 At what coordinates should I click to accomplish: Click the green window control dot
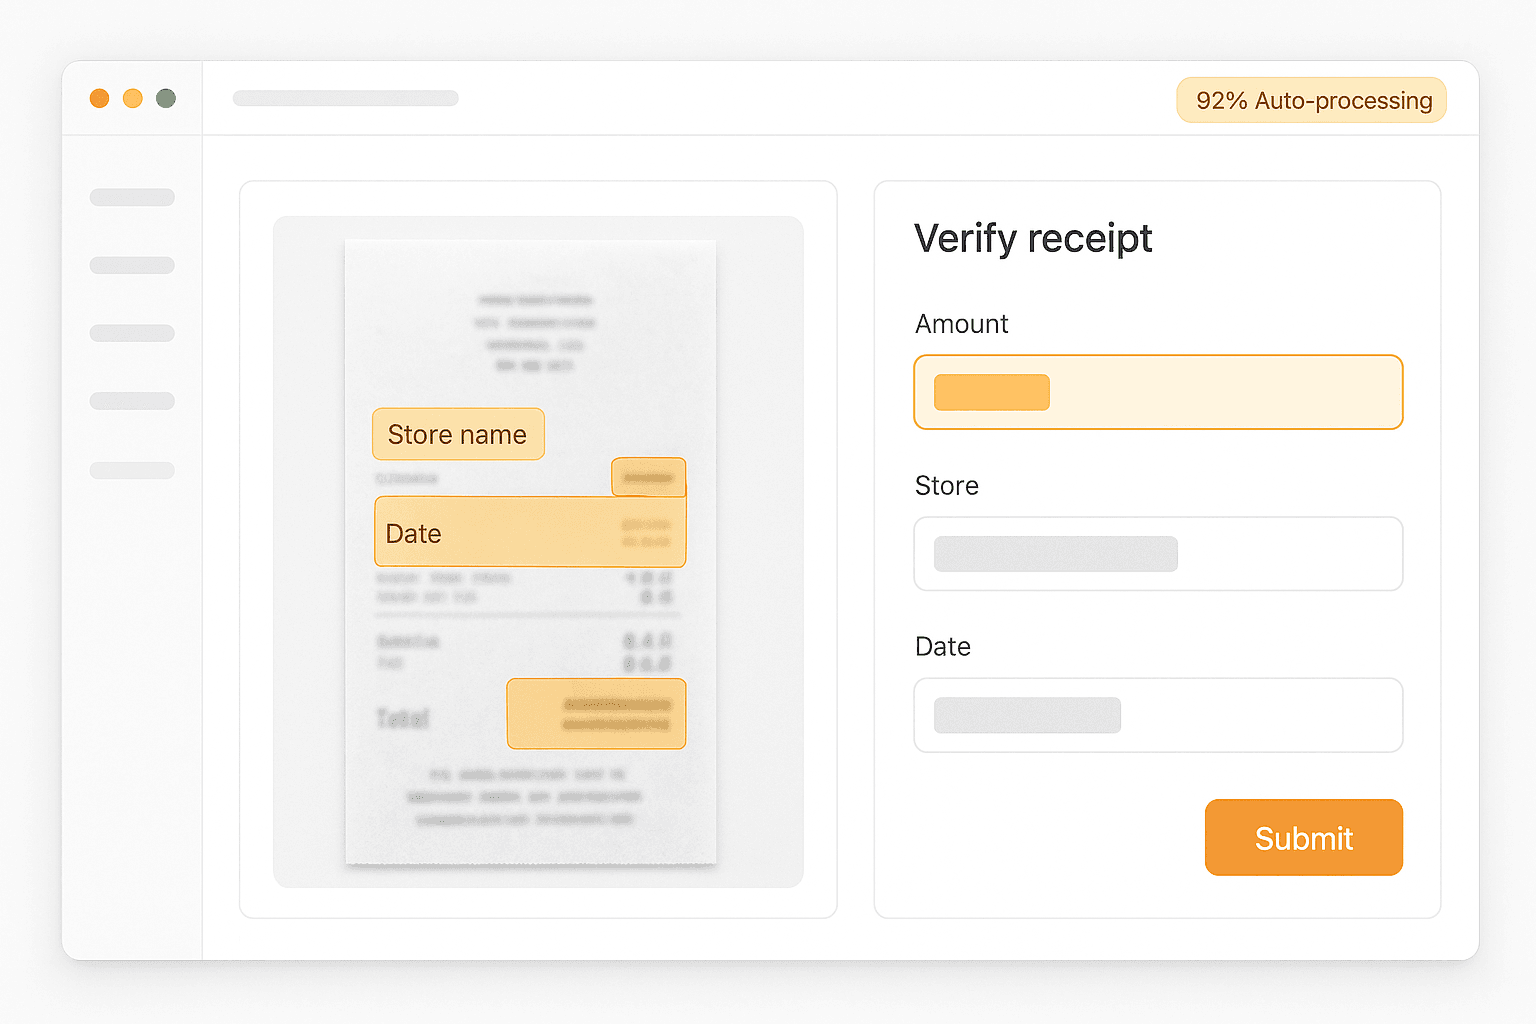(x=166, y=98)
